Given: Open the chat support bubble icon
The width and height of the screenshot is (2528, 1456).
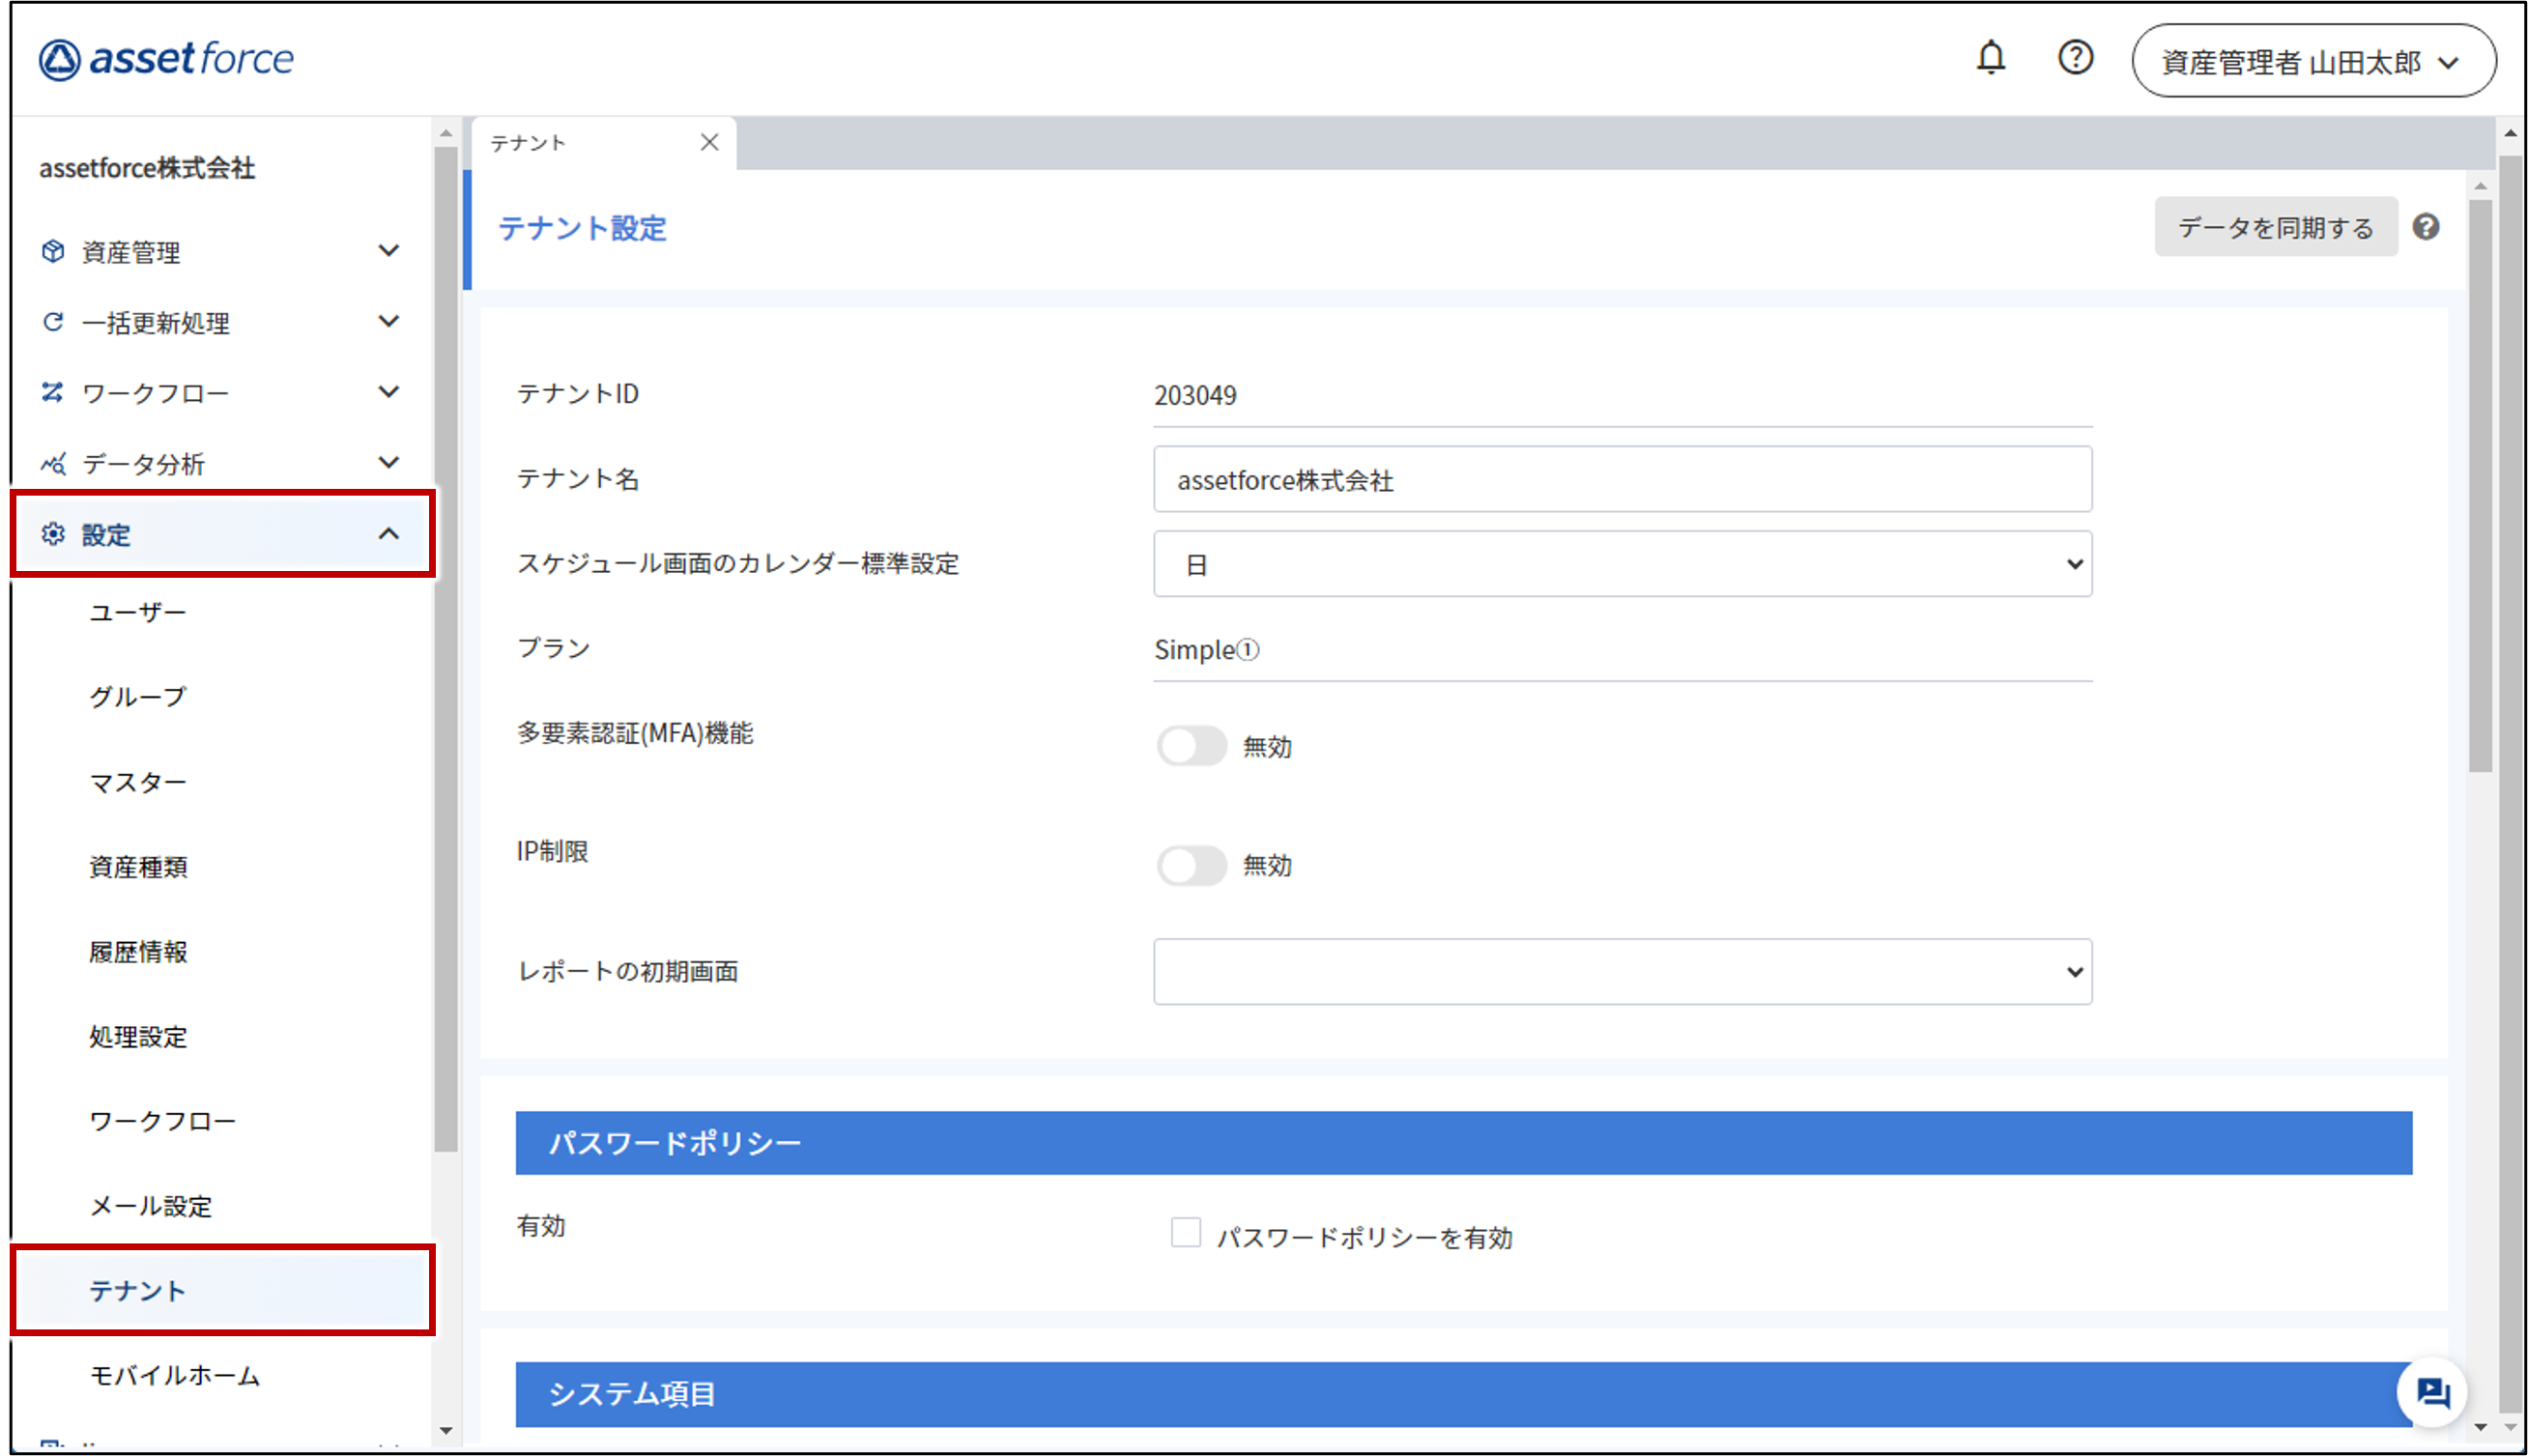Looking at the screenshot, I should coord(2431,1391).
